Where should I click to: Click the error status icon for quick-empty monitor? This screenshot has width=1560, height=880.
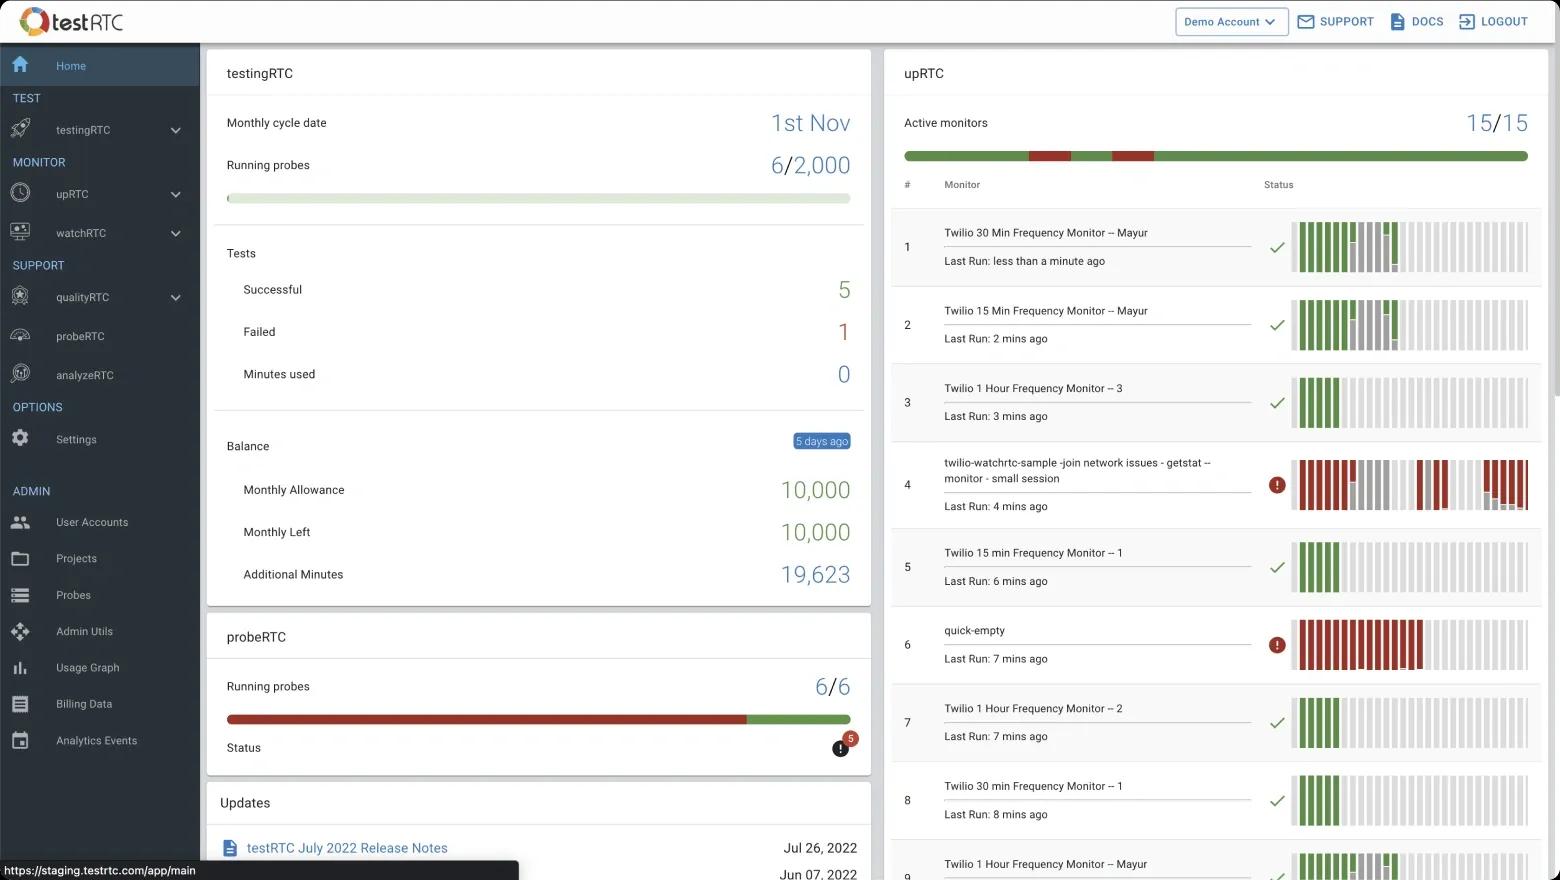coord(1277,645)
